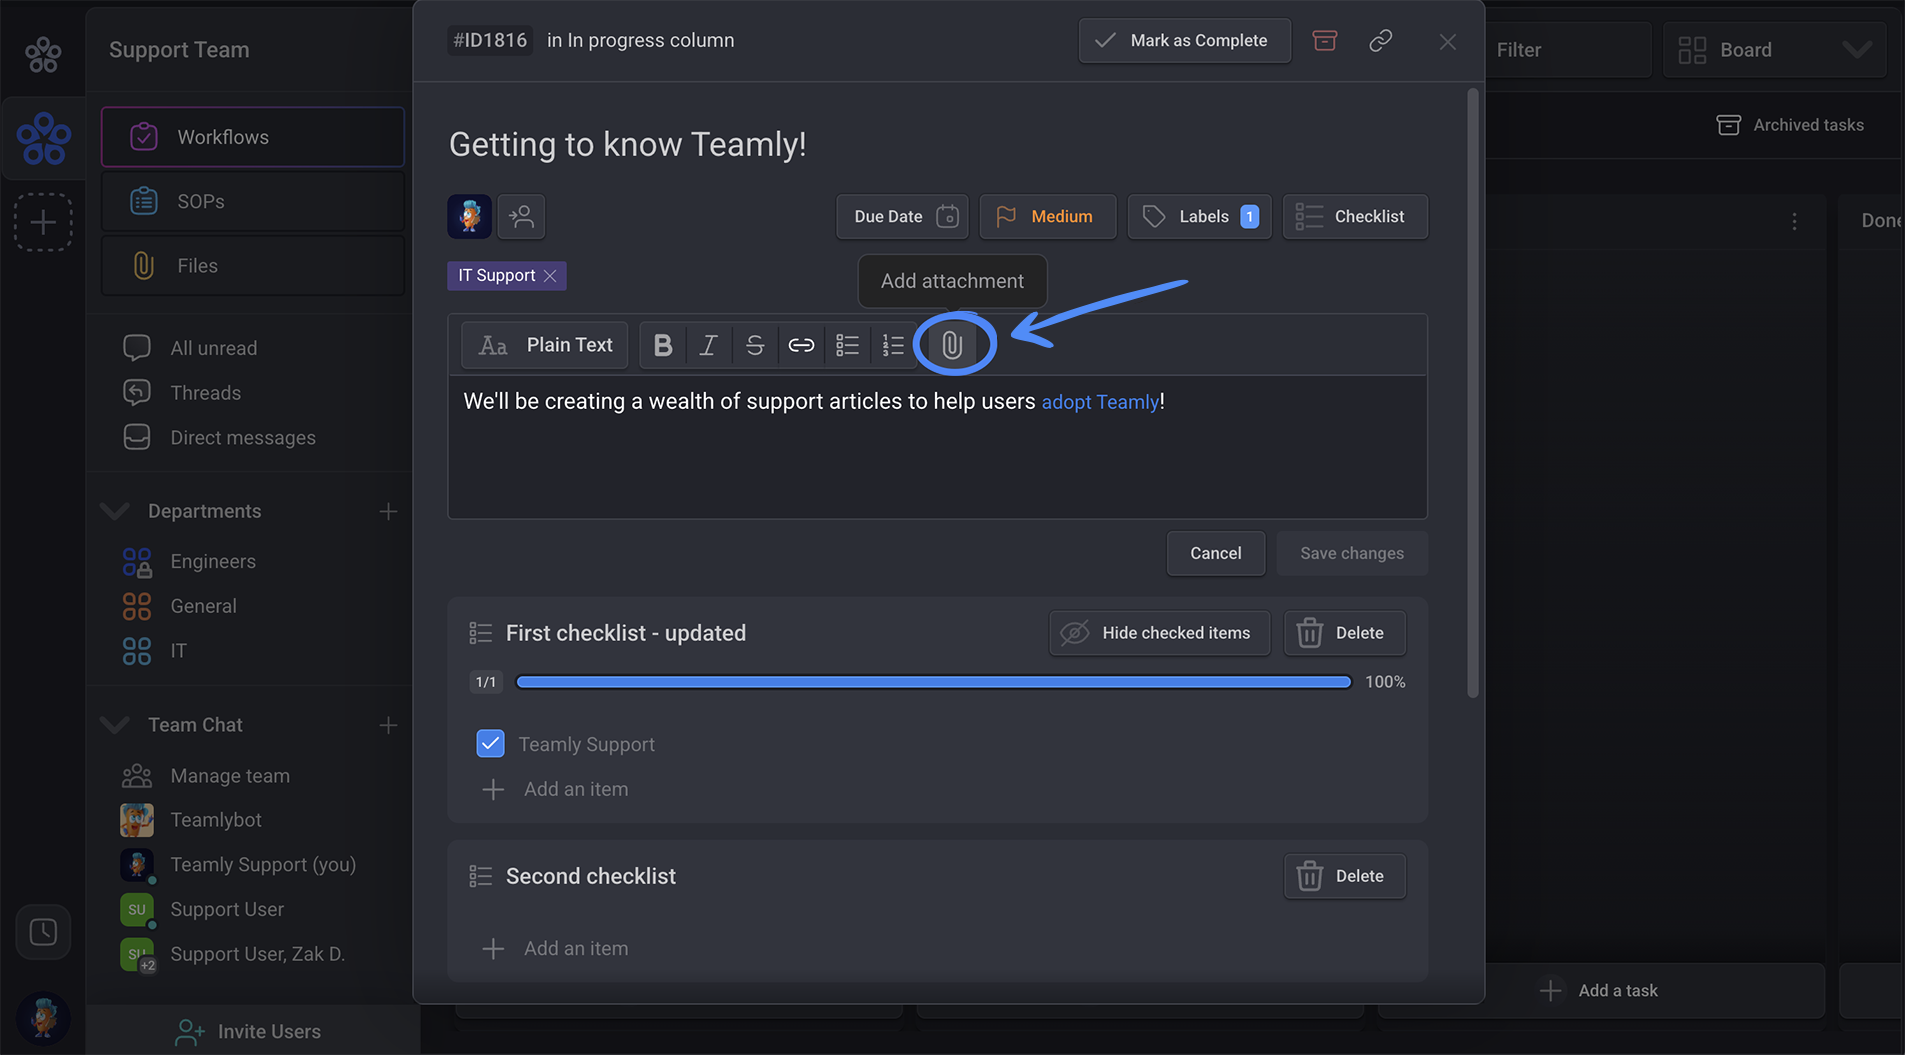Open Manage team
This screenshot has width=1905, height=1055.
pyautogui.click(x=229, y=775)
